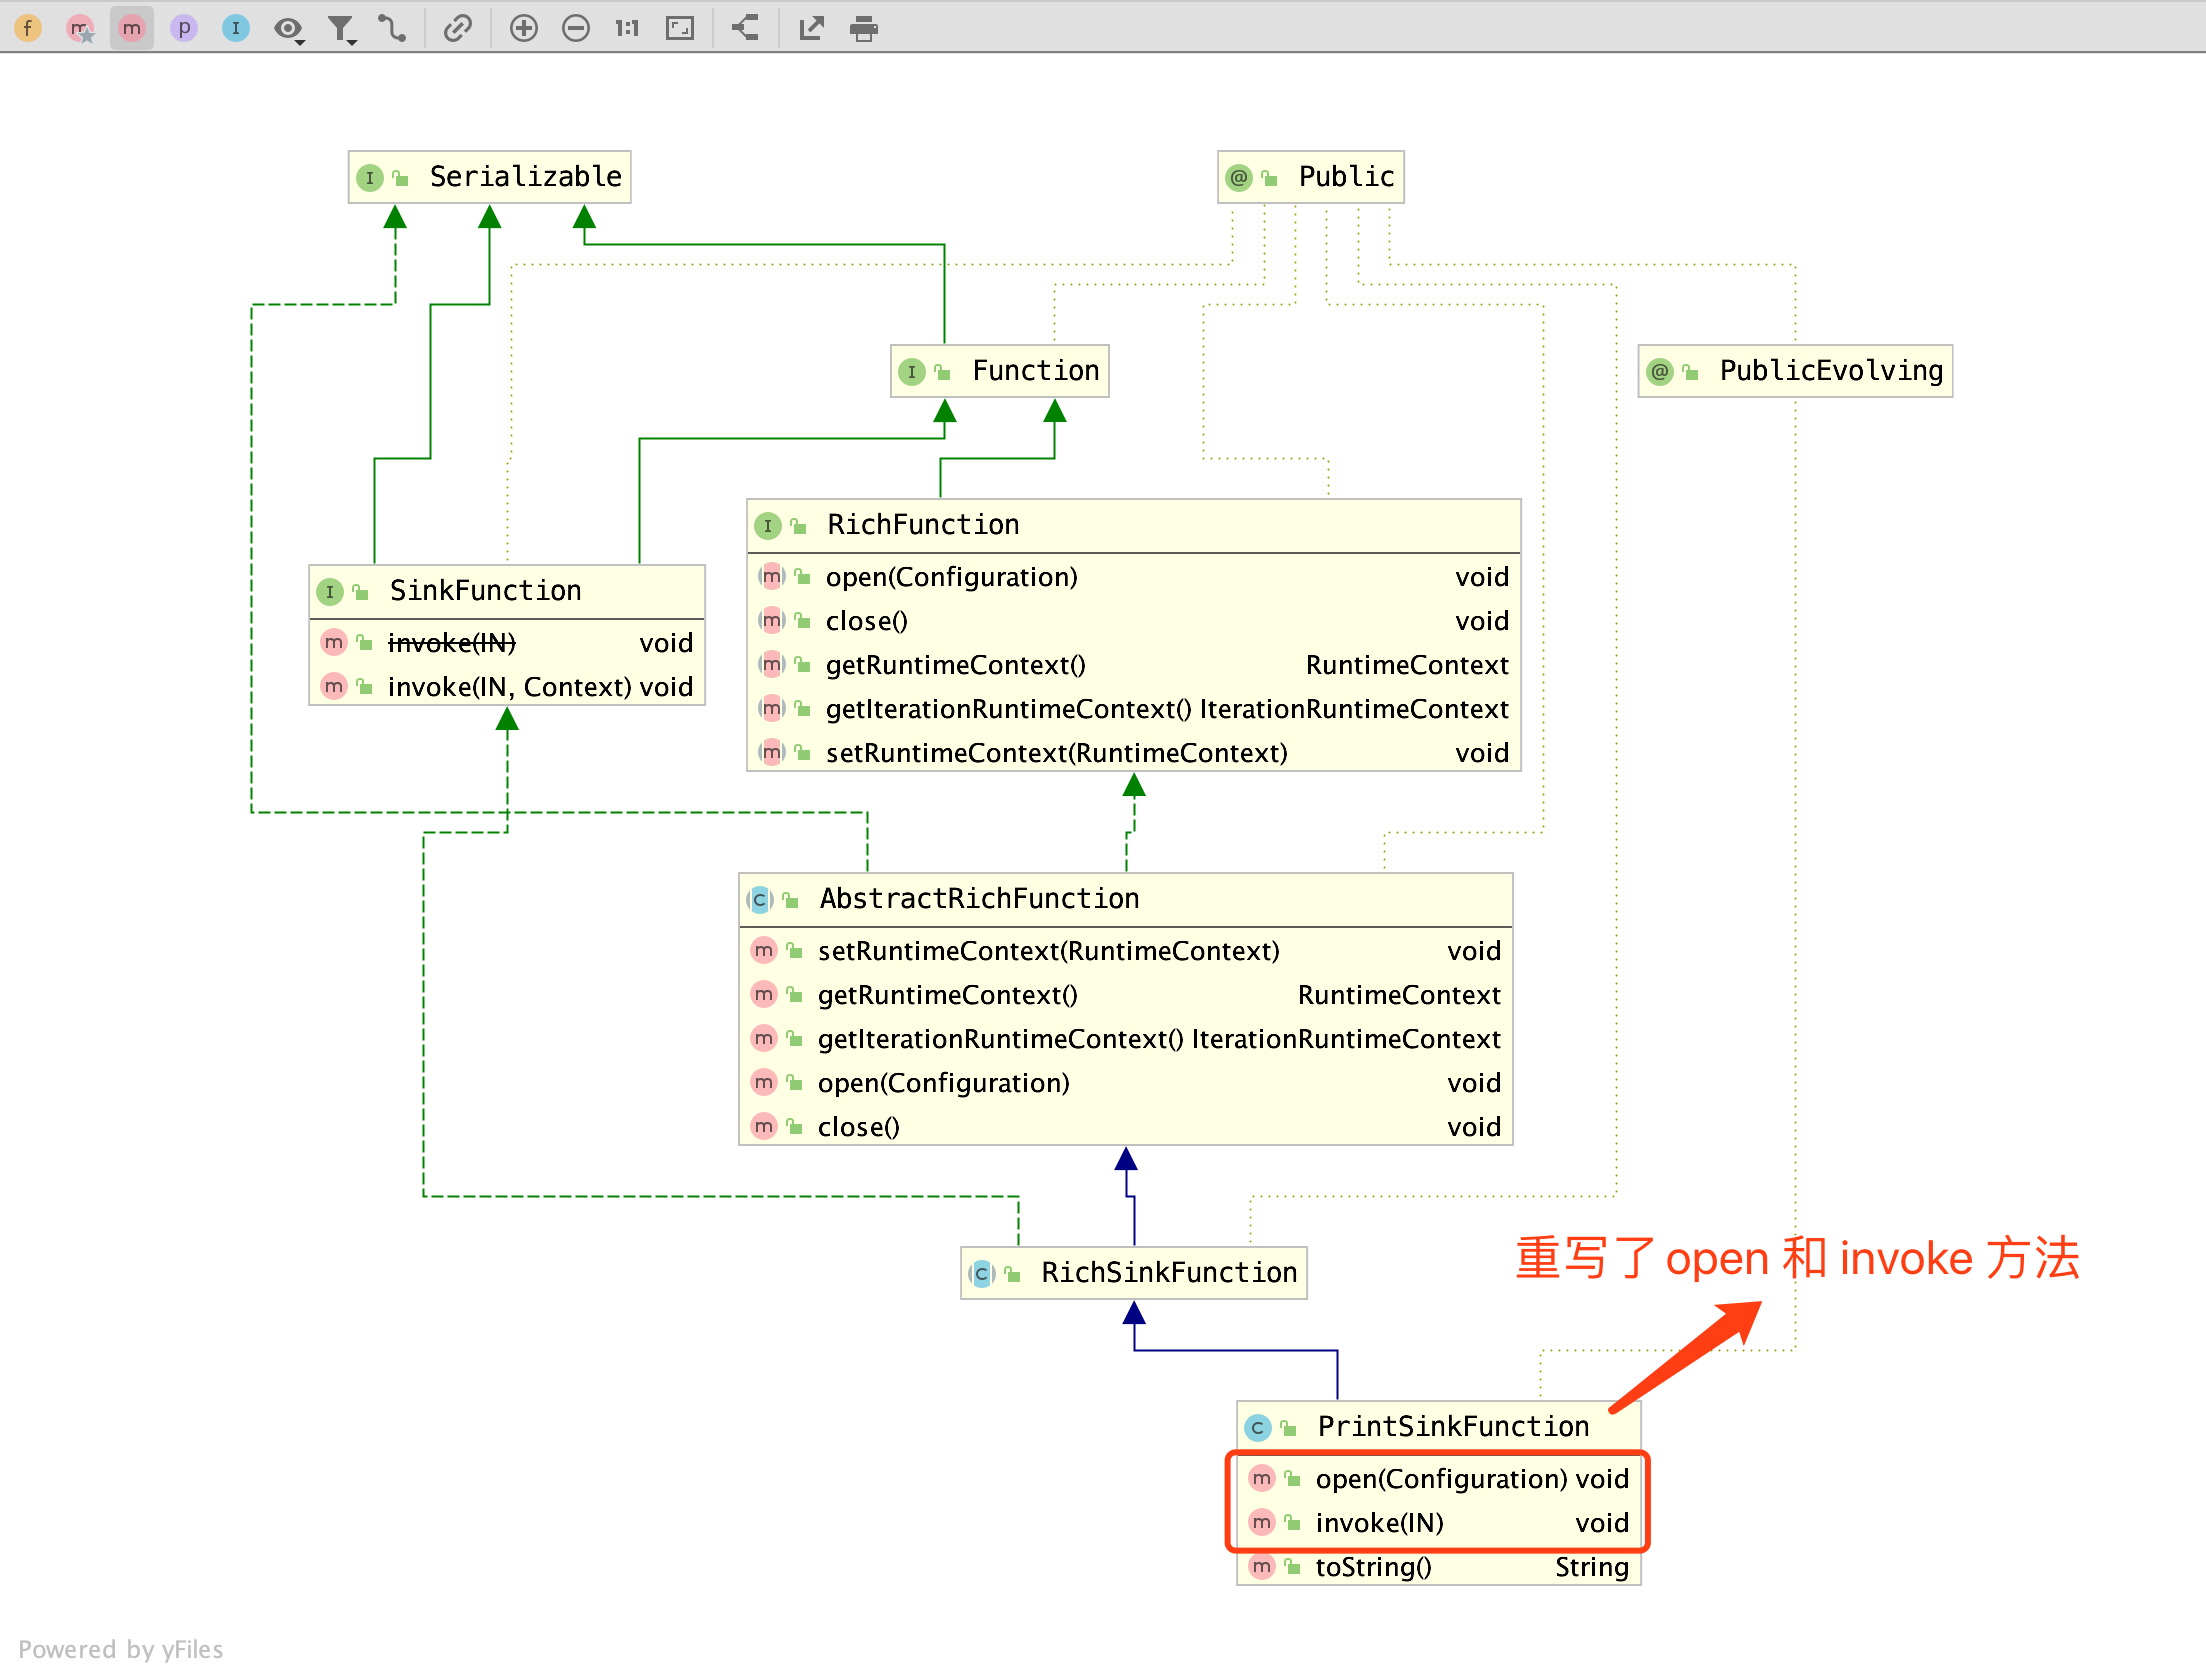This screenshot has width=2206, height=1668.
Task: Toggle Fields display in toolbar
Action: 28,28
